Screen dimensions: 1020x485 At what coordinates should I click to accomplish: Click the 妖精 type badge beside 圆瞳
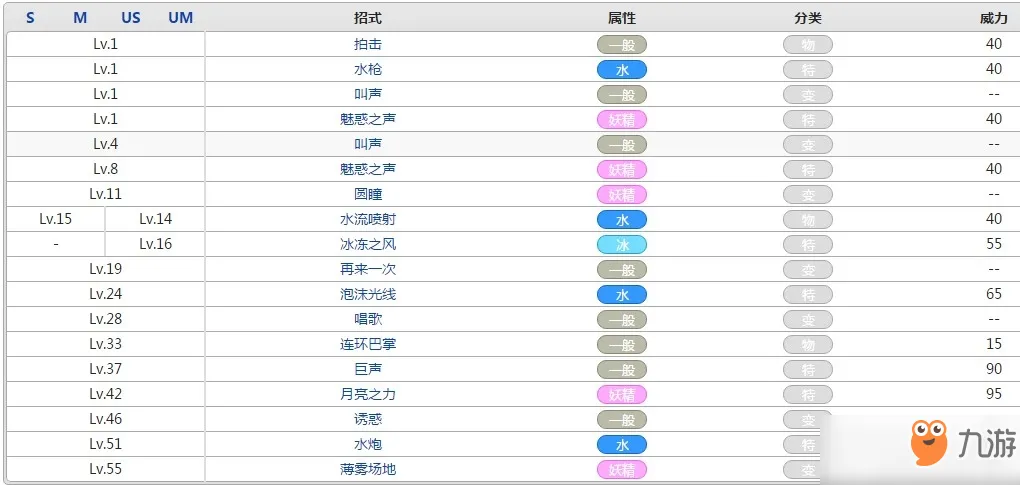point(622,194)
